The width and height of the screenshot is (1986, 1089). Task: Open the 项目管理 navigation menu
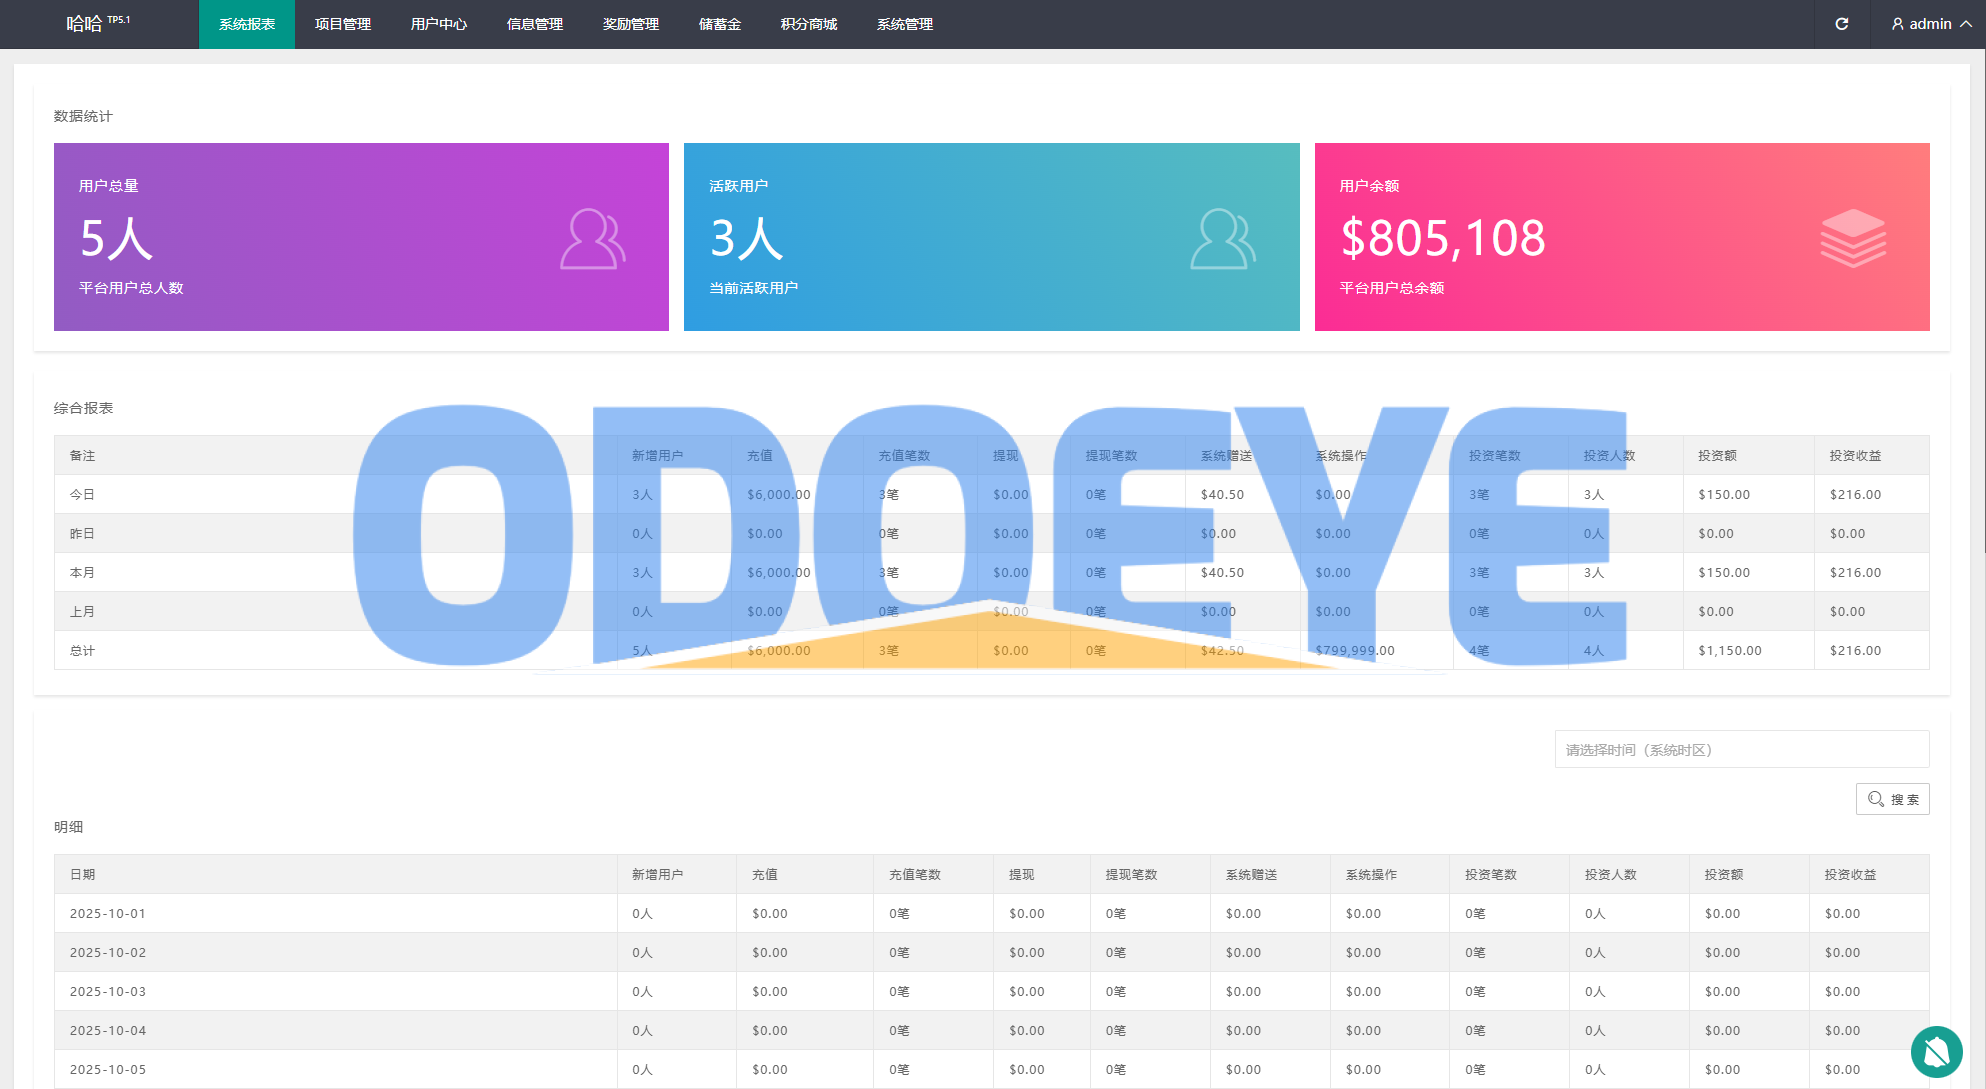click(343, 24)
